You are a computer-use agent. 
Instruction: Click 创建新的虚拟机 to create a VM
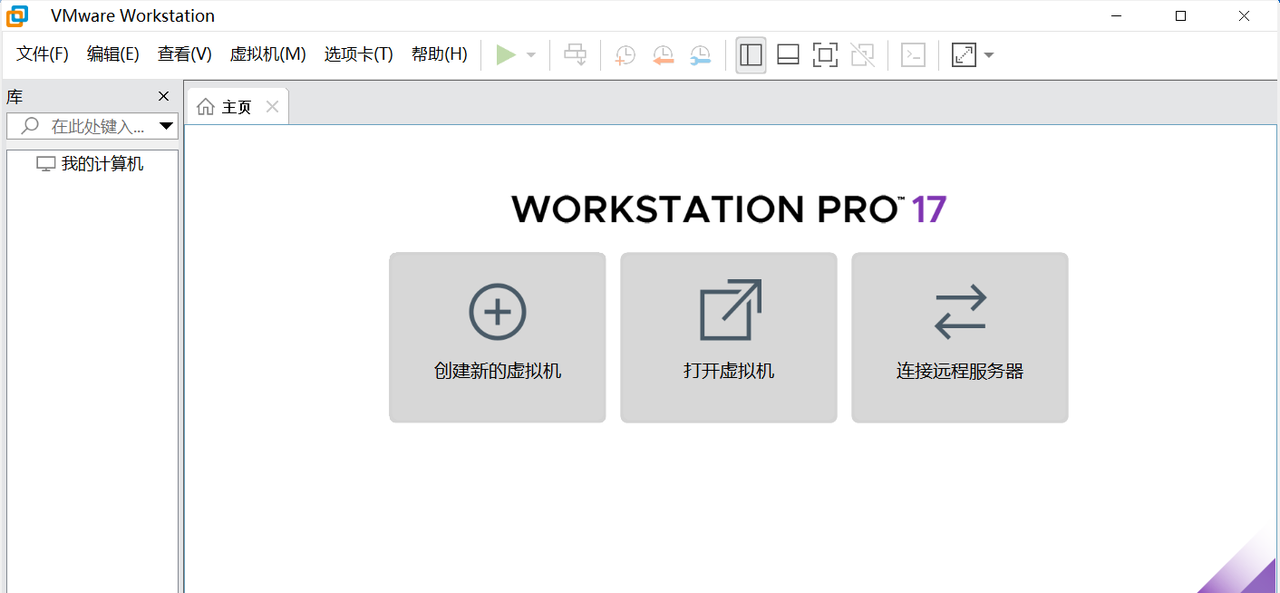[497, 337]
